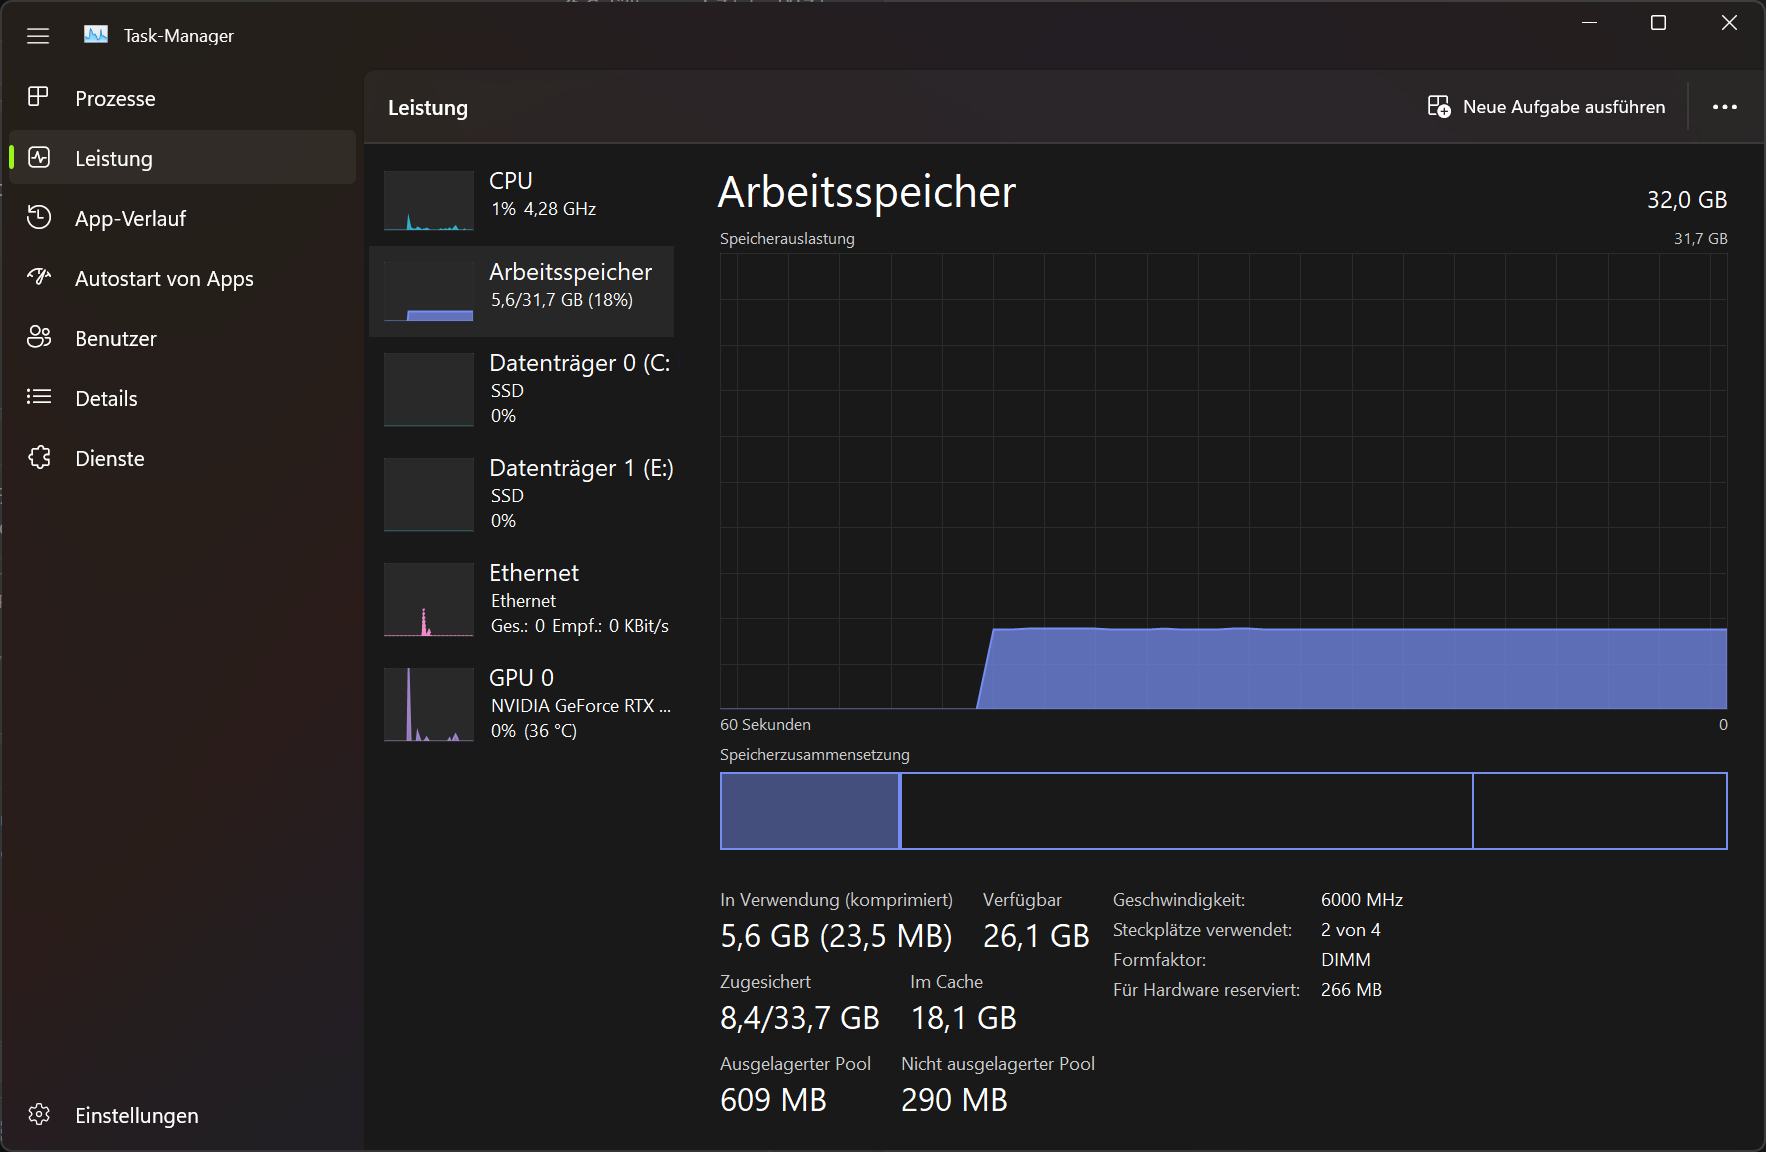Image resolution: width=1766 pixels, height=1152 pixels.
Task: Click the GPU 0 mini graph thumbnail
Action: [x=429, y=705]
